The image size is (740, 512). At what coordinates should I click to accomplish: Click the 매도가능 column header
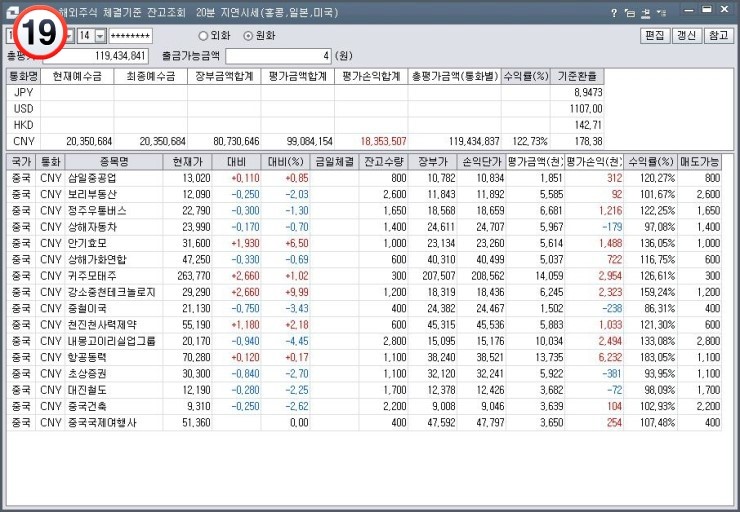[699, 162]
